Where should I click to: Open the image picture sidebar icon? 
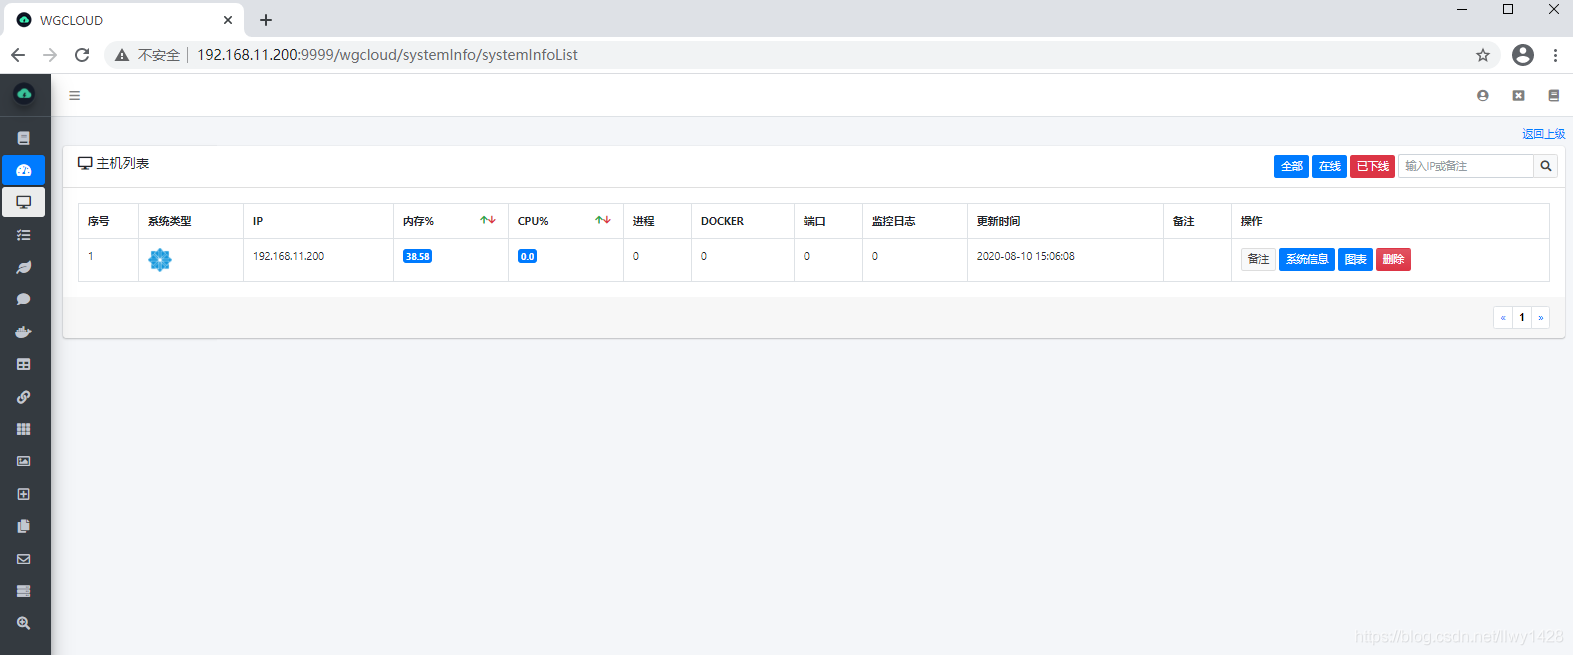[24, 461]
